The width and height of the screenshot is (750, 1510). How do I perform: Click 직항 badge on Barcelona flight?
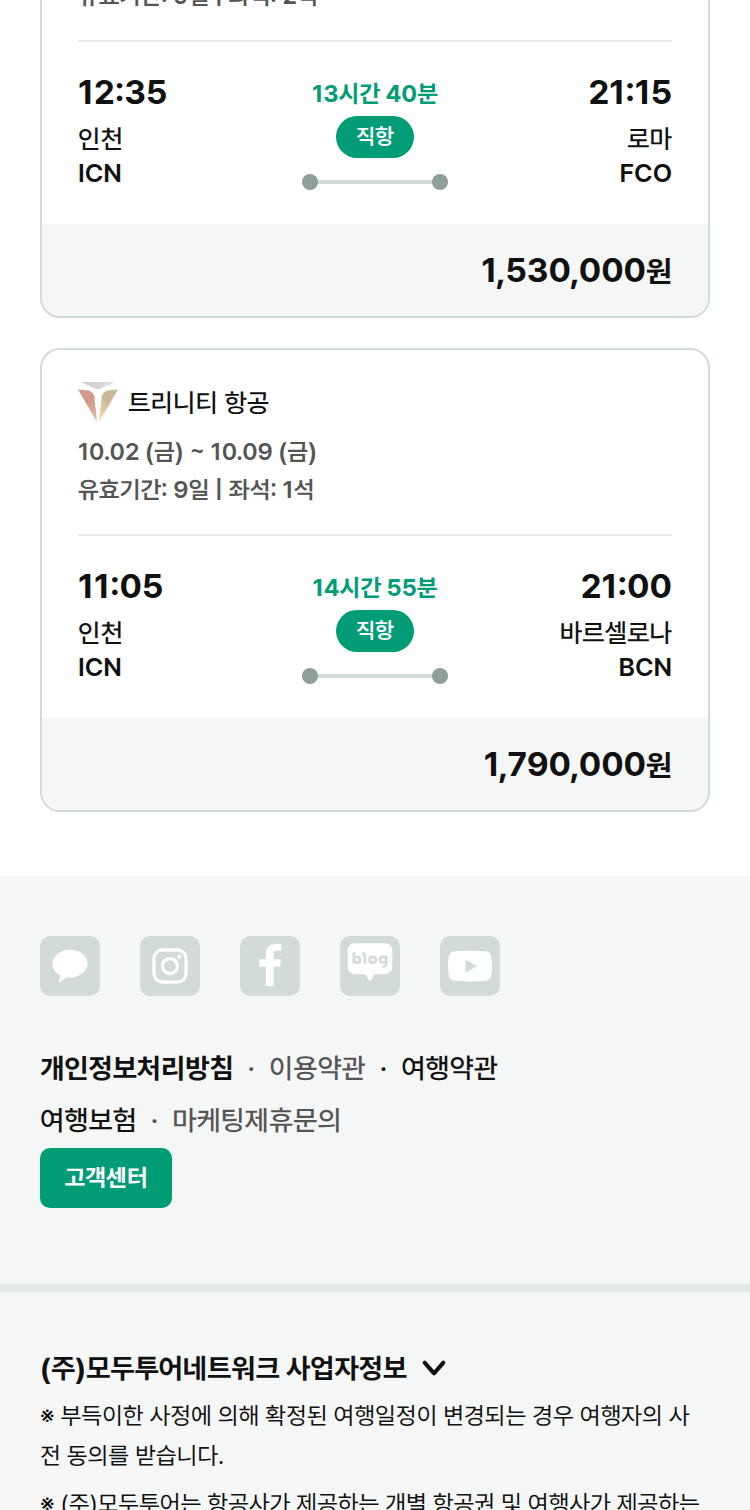point(375,631)
